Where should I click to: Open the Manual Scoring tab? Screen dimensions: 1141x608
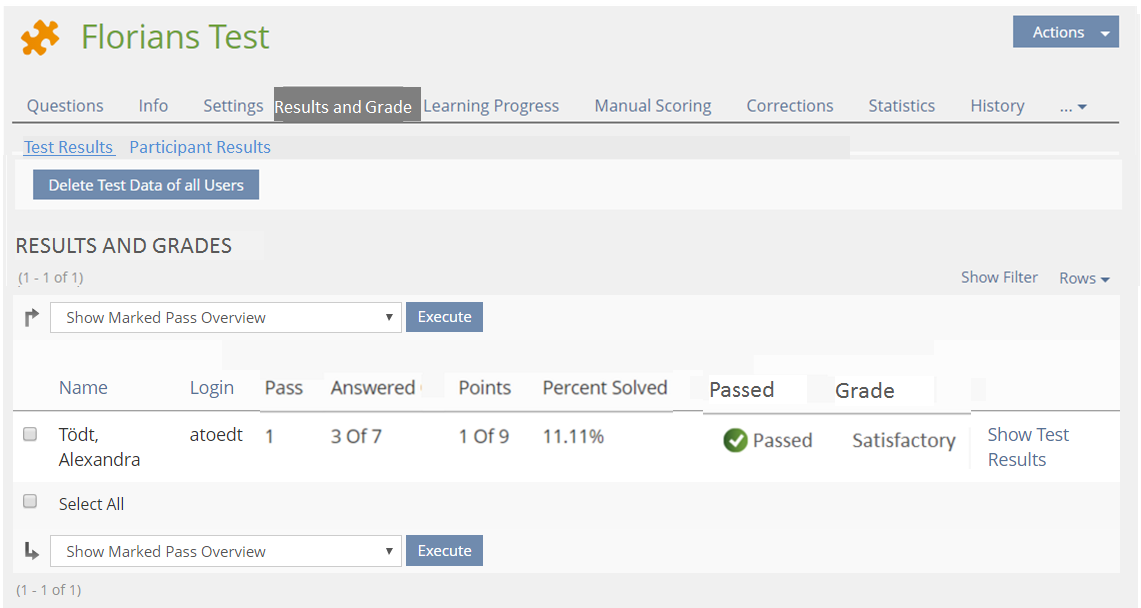652,106
